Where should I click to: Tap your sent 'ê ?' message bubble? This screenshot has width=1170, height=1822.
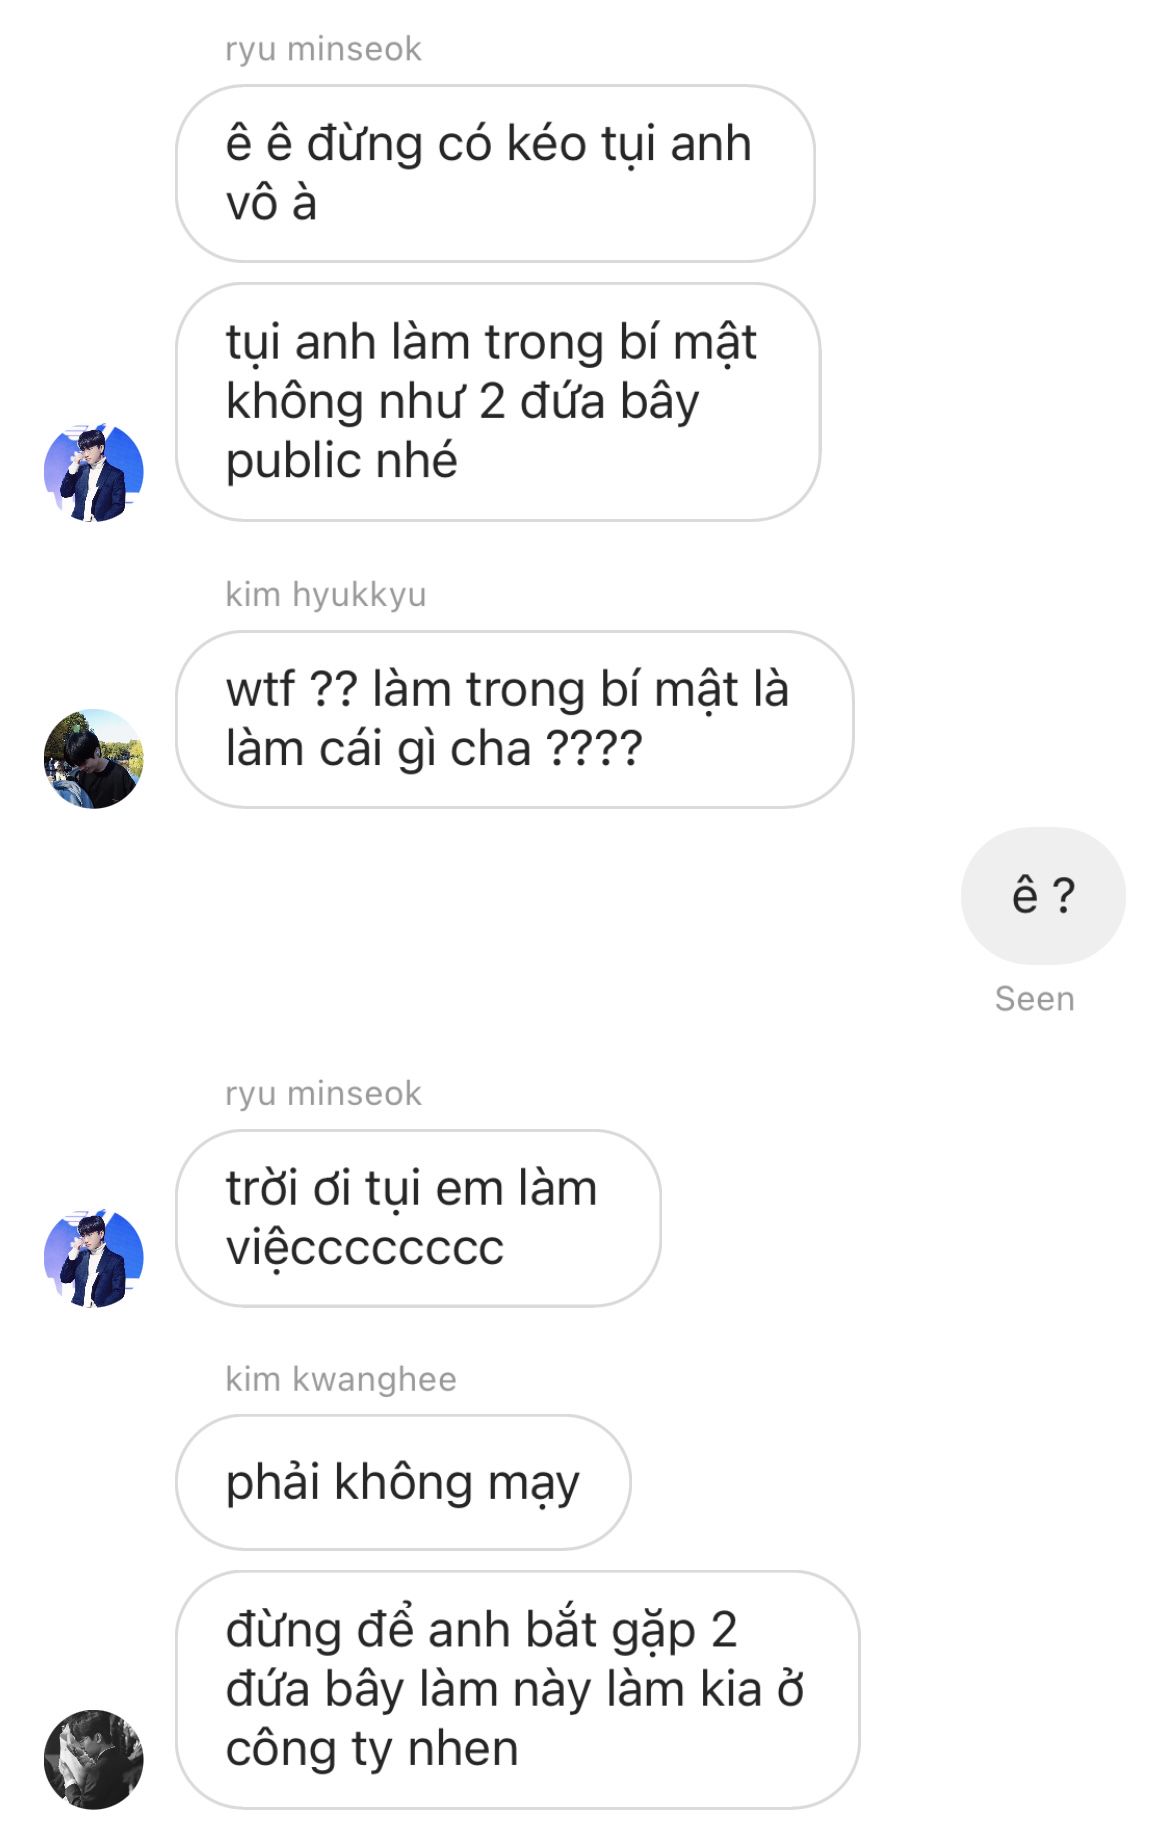[x=1043, y=896]
